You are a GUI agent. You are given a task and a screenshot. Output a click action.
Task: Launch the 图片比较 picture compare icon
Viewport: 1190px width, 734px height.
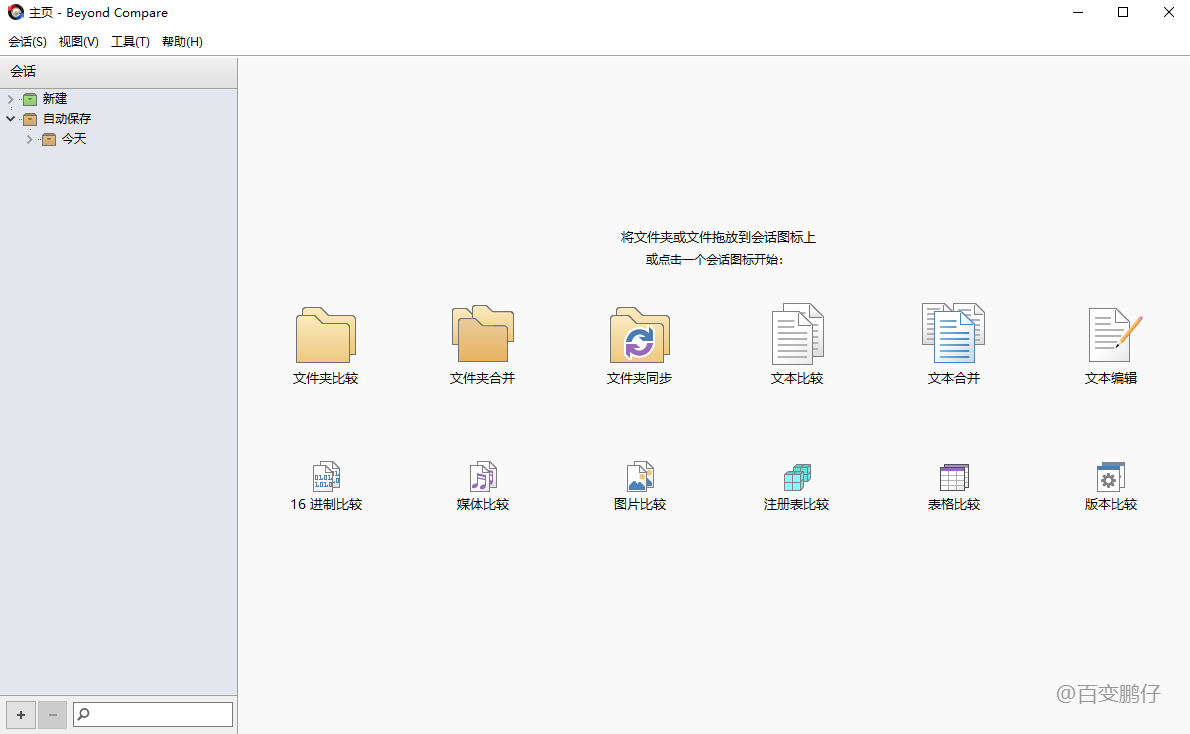[x=640, y=477]
